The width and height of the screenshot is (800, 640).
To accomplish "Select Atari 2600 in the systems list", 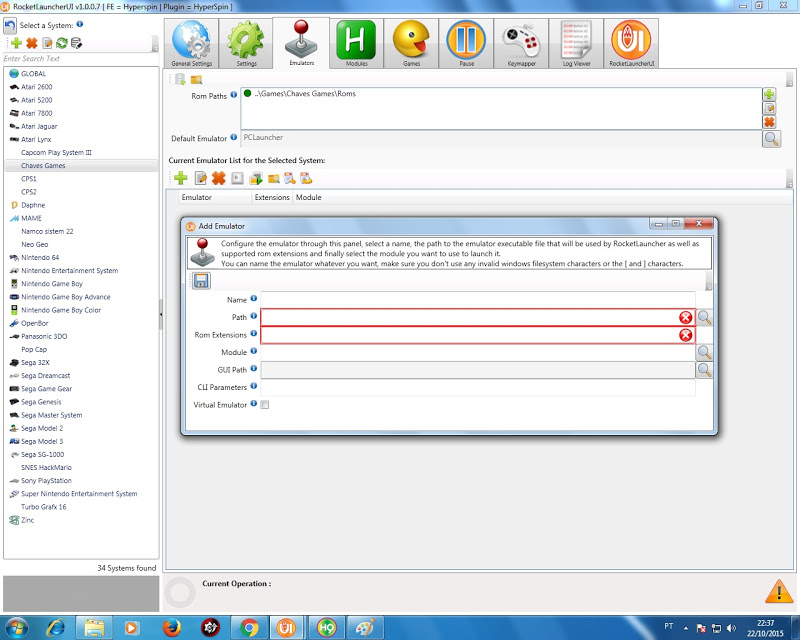I will click(37, 87).
